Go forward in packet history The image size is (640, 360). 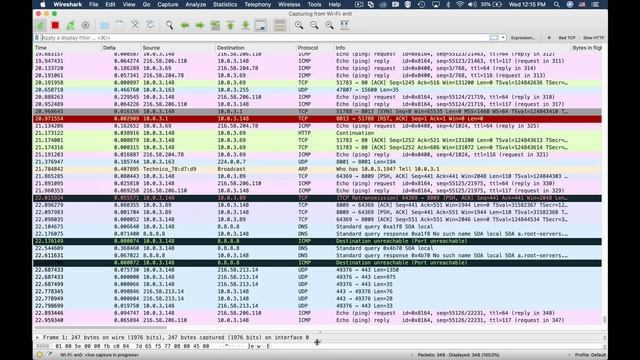(x=200, y=25)
